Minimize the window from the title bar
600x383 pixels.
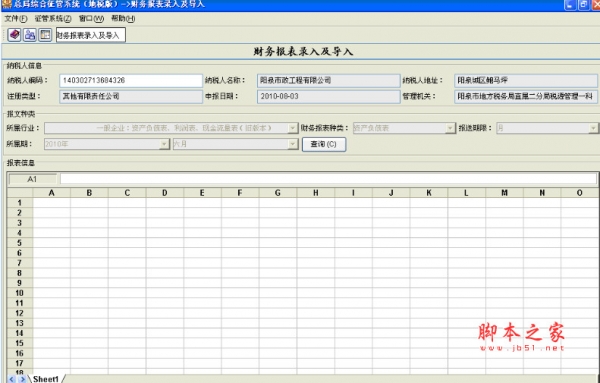pos(570,5)
